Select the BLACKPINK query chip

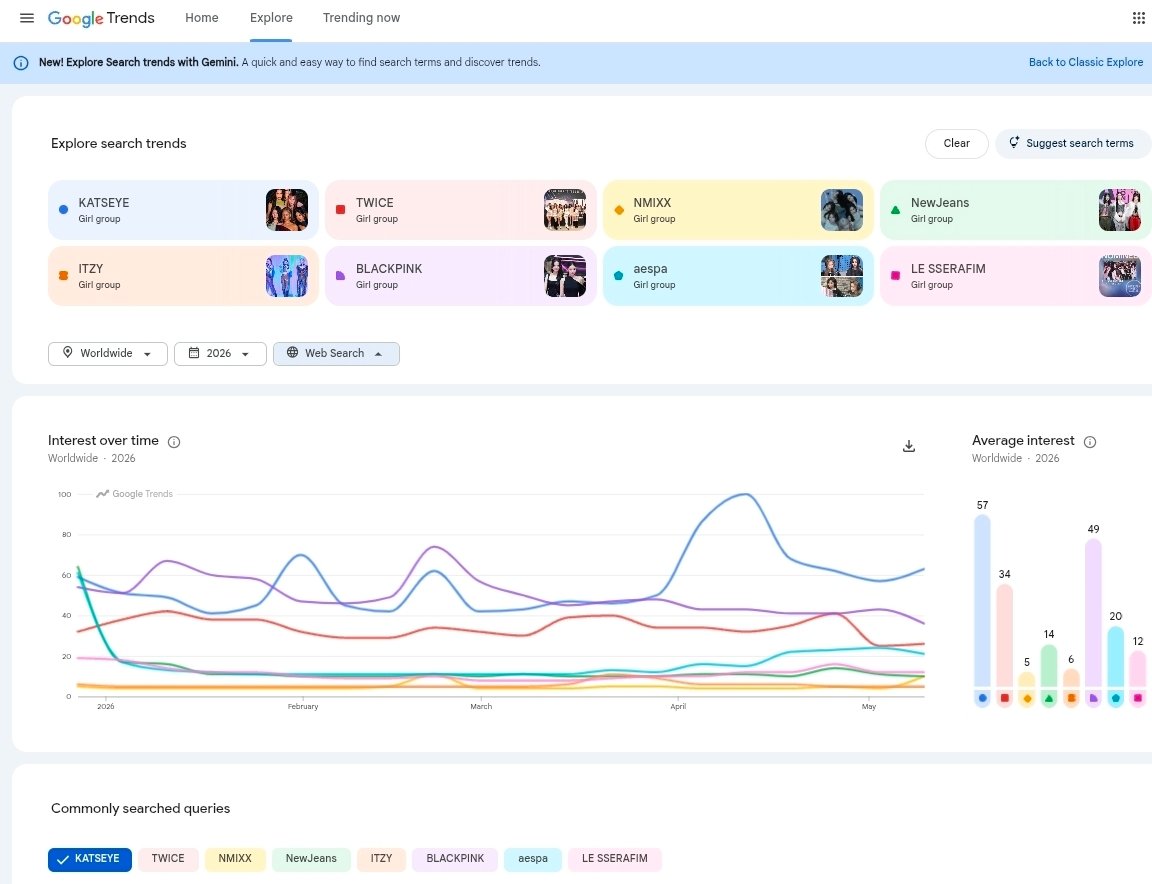[456, 859]
